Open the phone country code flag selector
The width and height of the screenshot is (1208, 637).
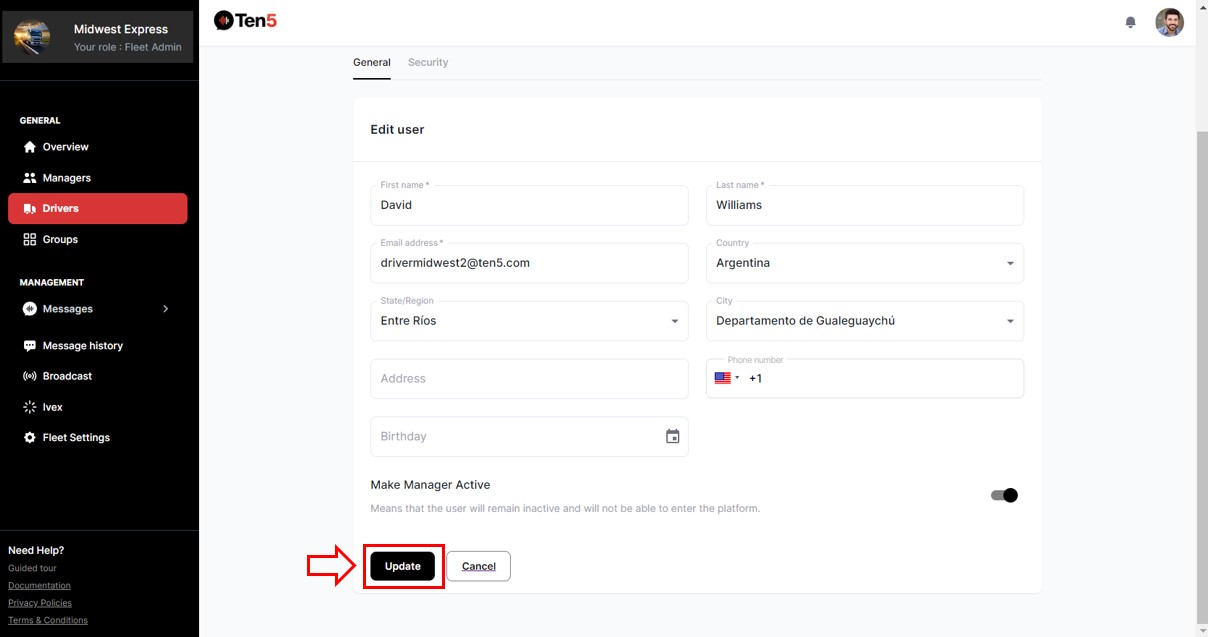(726, 379)
